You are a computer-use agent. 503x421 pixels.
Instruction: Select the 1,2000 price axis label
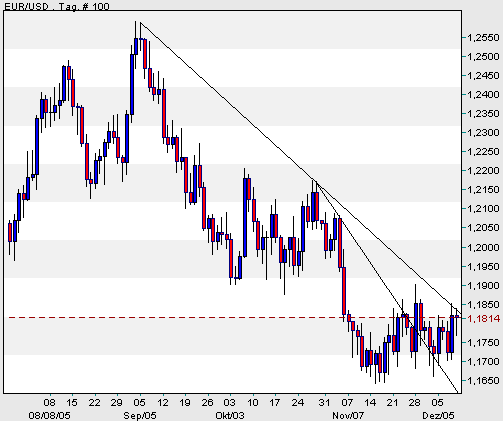click(x=483, y=247)
